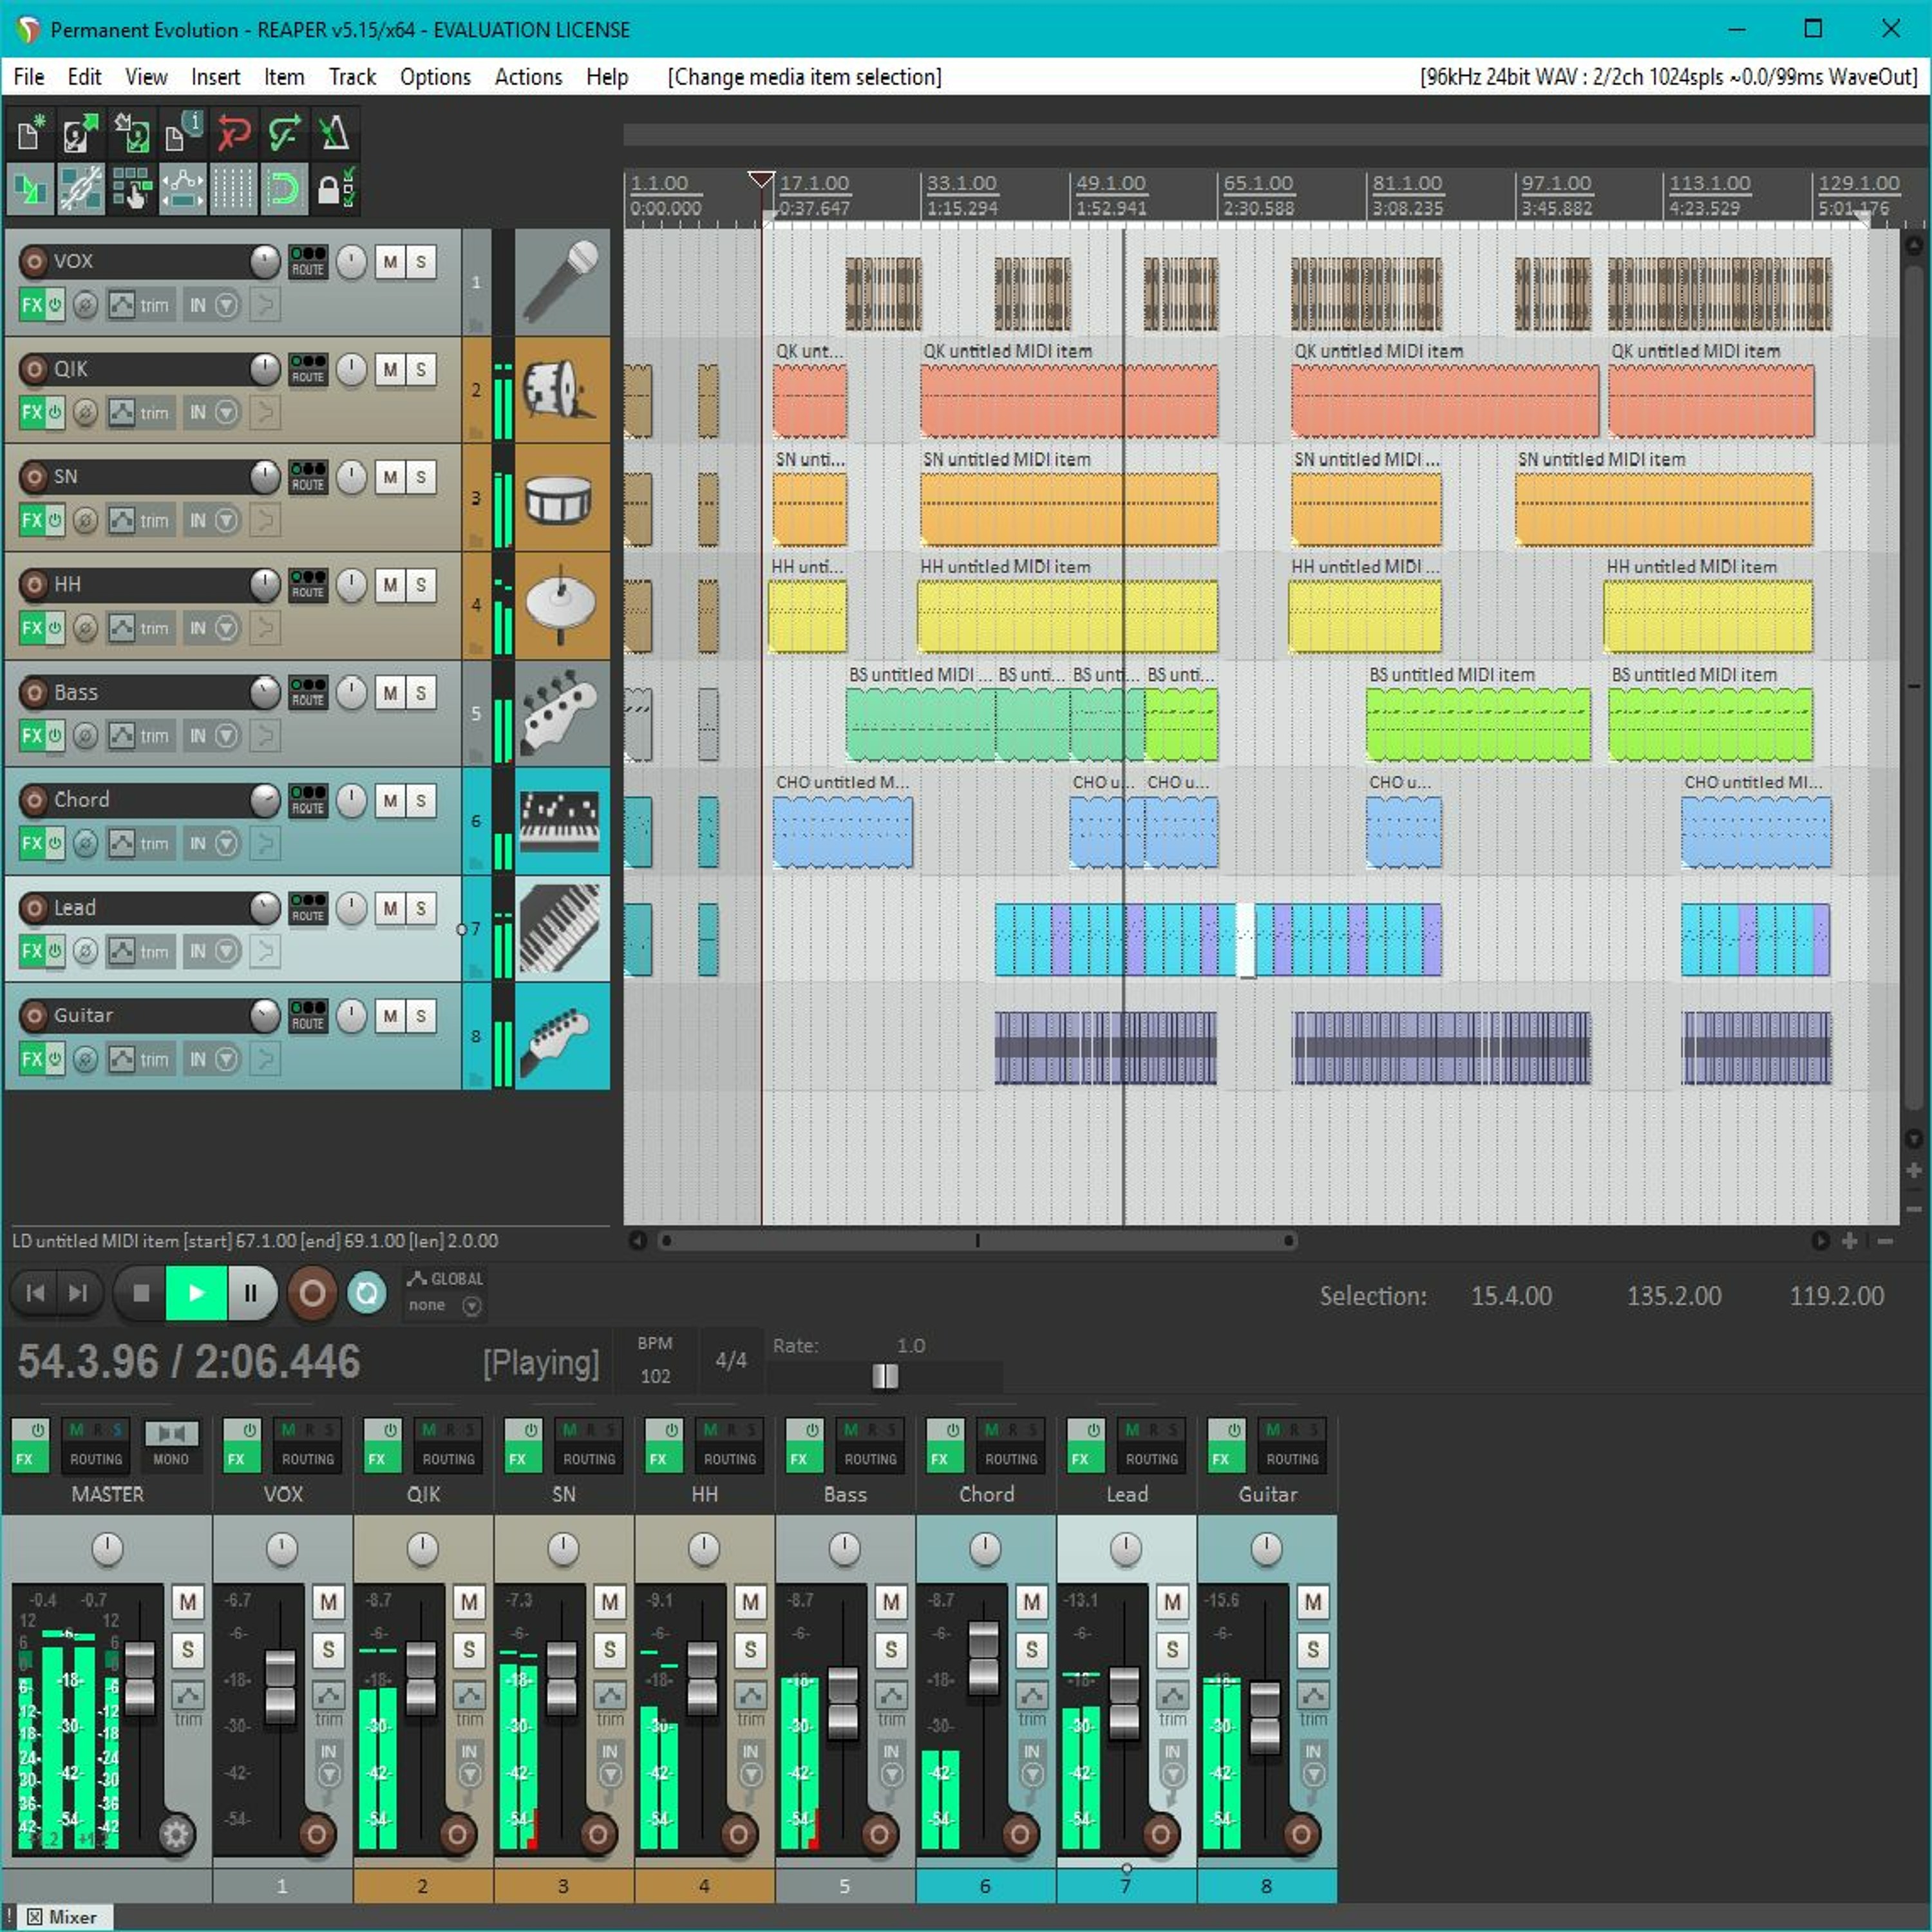Open the Insert menu
Image resolution: width=1932 pixels, height=1932 pixels.
215,77
